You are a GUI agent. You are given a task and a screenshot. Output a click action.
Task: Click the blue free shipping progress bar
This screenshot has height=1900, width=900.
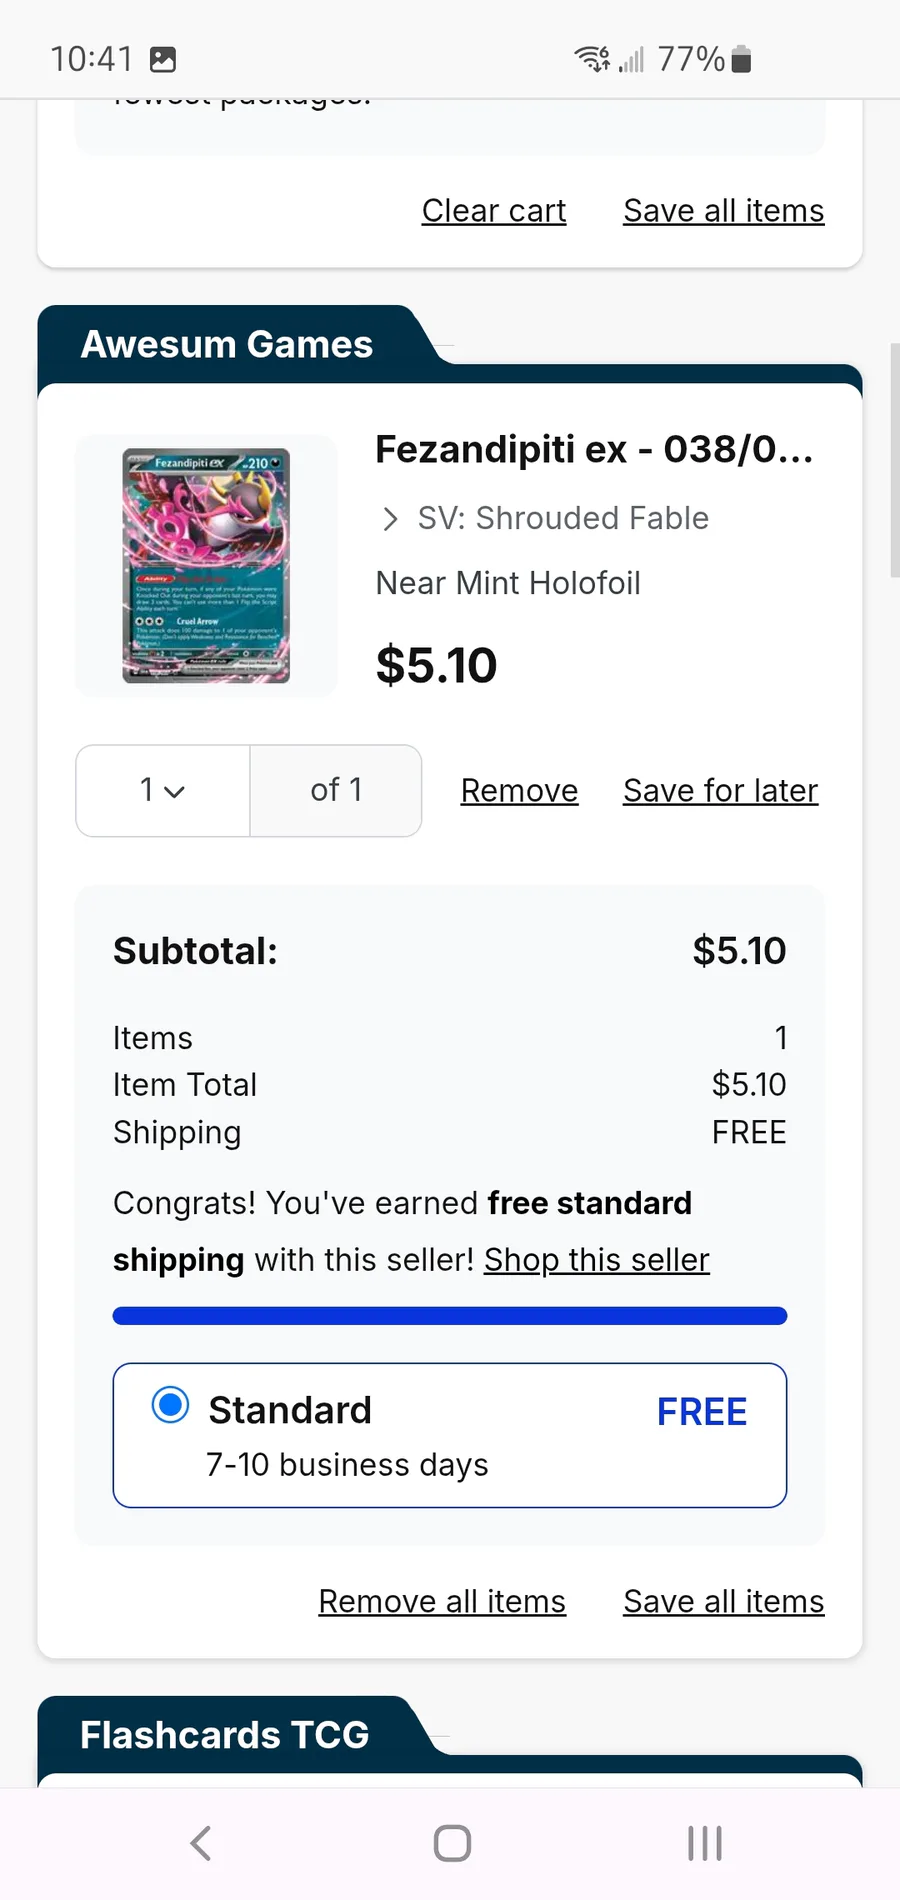[x=450, y=1316]
